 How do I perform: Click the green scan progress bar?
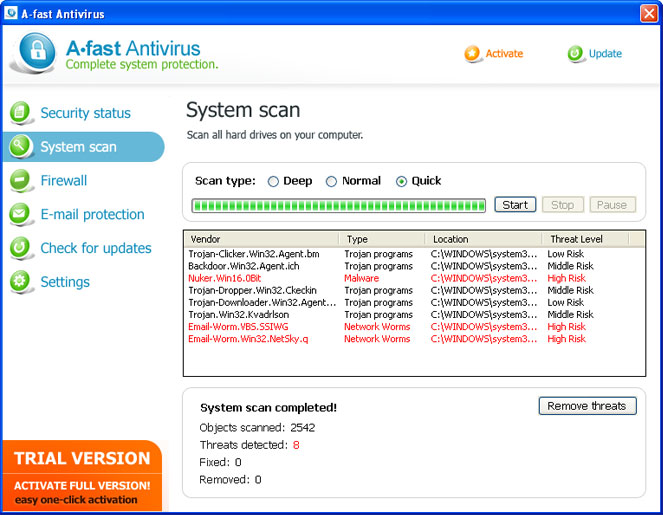pos(338,205)
